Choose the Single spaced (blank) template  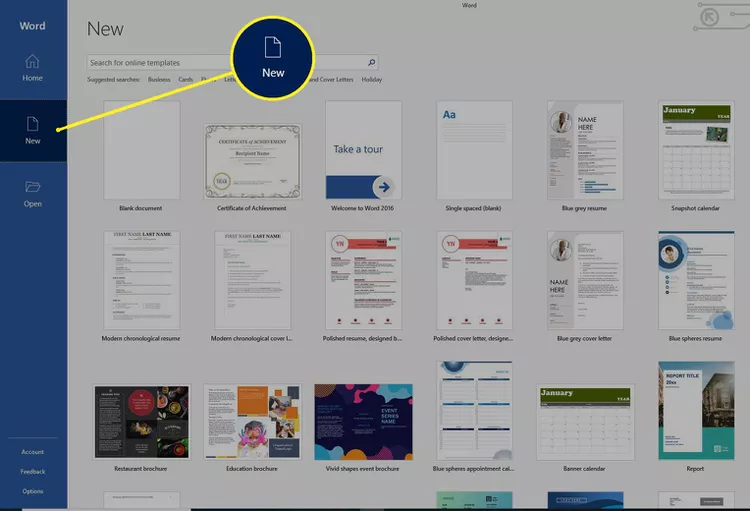click(474, 150)
